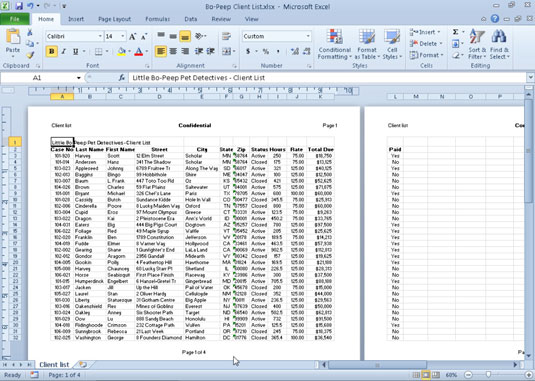Open Cell Styles gallery
Screen dimensions: 535x381
click(x=392, y=44)
